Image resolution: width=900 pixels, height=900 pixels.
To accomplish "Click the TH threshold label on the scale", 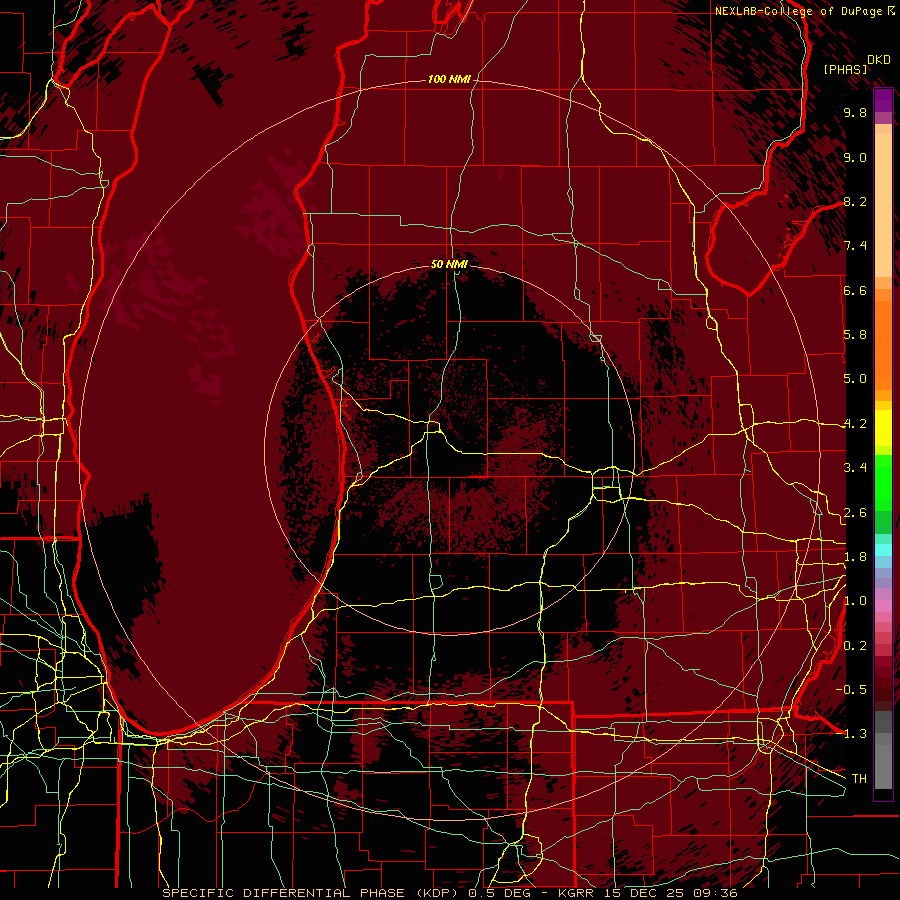I will click(859, 779).
